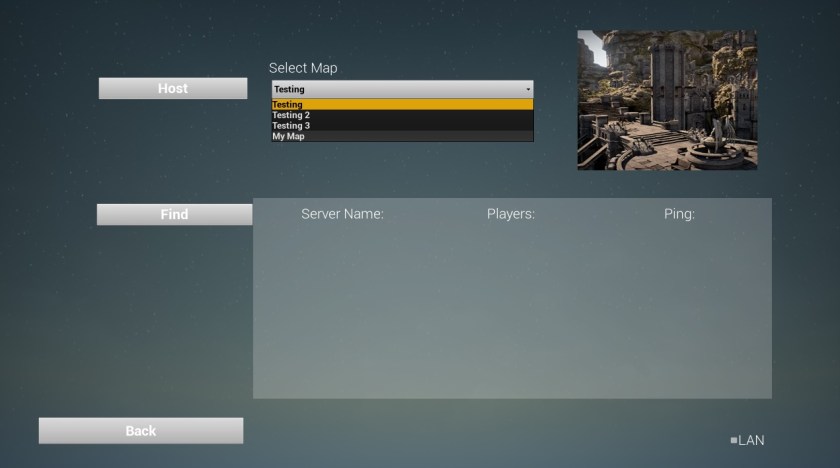Click the Ping column header
Image resolution: width=840 pixels, height=468 pixels.
point(679,214)
